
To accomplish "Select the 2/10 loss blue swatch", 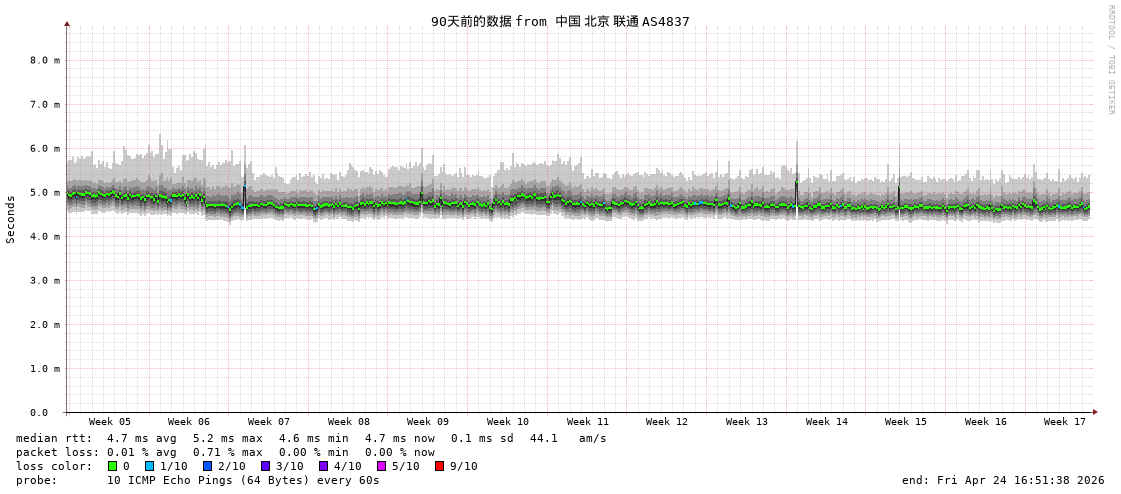I will 208,466.
